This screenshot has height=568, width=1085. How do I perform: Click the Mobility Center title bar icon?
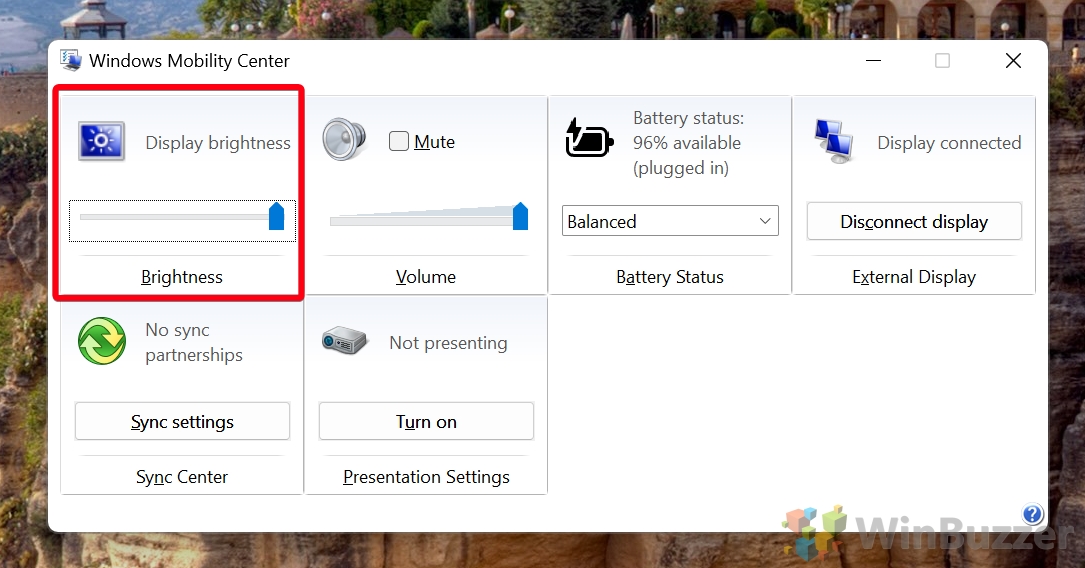71,60
